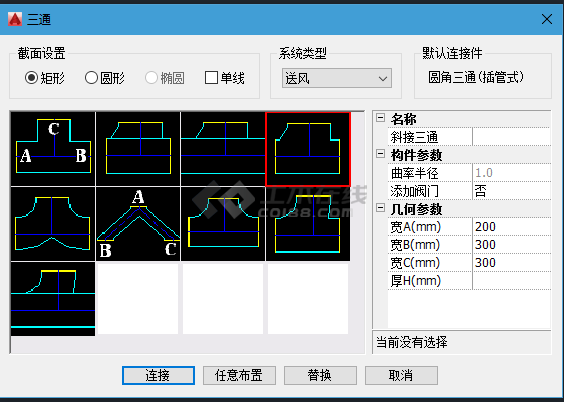Collapse the 名称 property group
564x402 pixels.
coord(381,118)
